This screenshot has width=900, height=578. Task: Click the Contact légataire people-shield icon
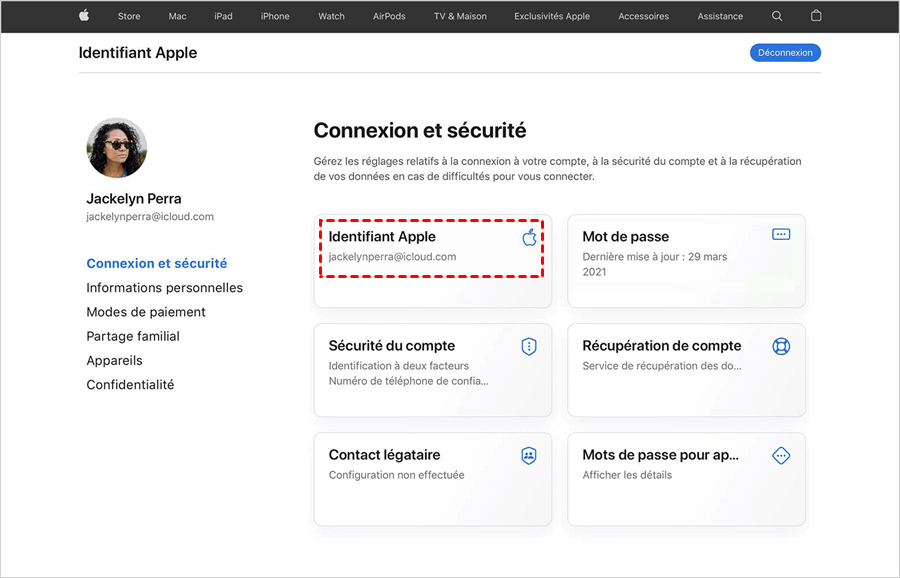[x=529, y=455]
